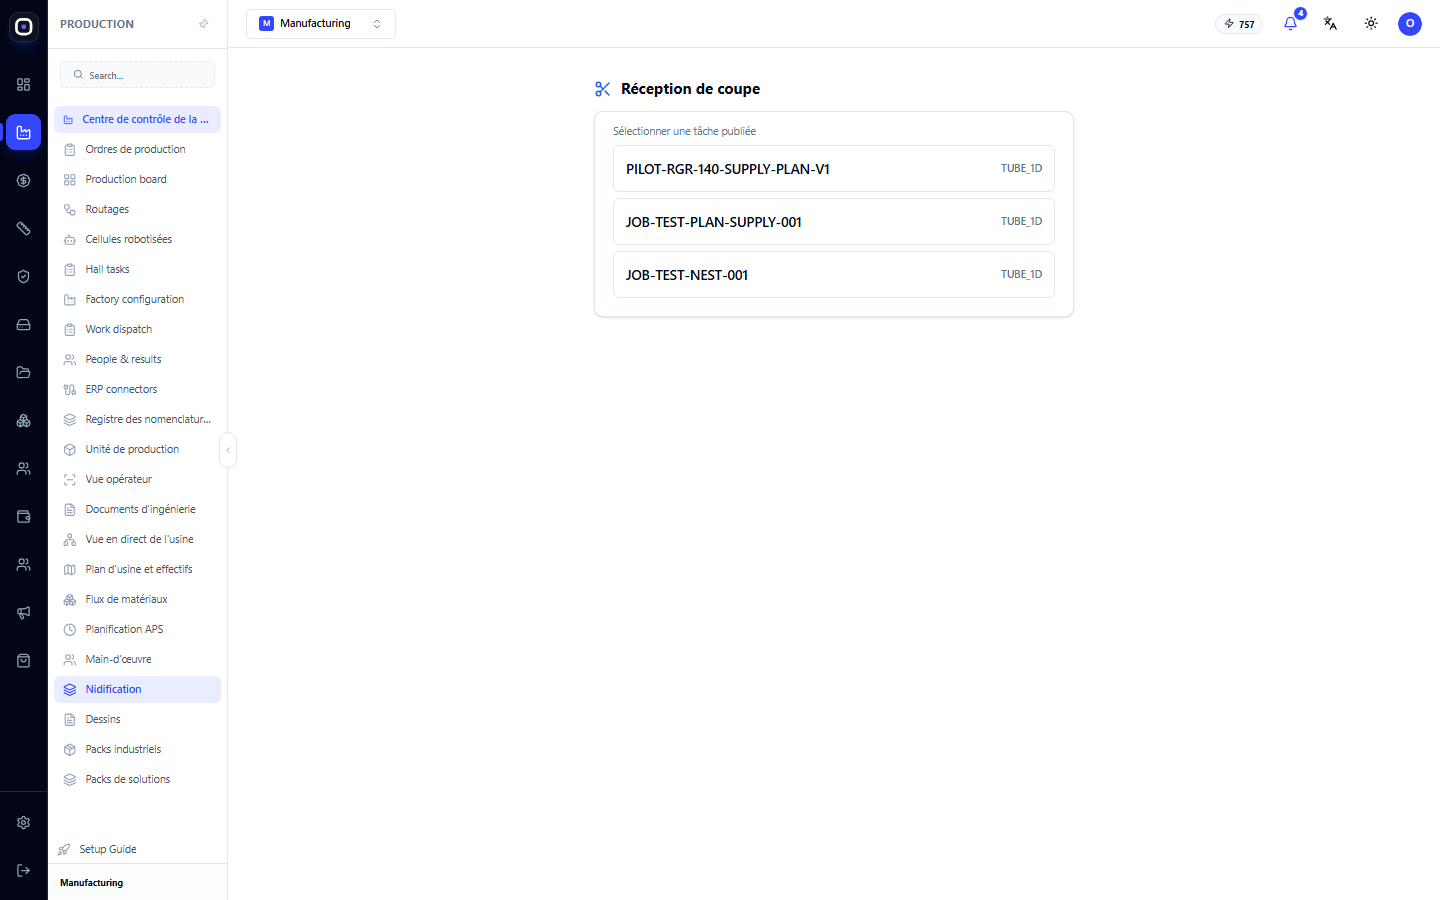Image resolution: width=1440 pixels, height=900 pixels.
Task: Open the shopping bag icon in rail
Action: pyautogui.click(x=24, y=660)
